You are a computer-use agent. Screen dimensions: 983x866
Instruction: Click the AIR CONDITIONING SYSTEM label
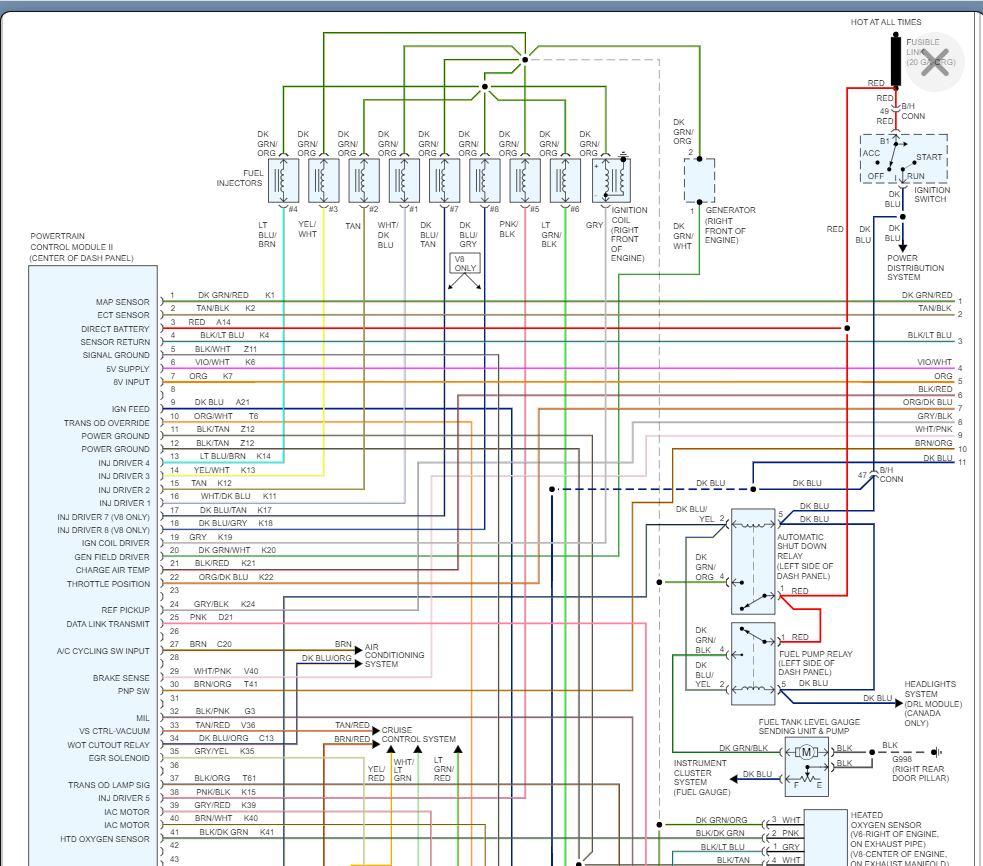click(x=394, y=655)
